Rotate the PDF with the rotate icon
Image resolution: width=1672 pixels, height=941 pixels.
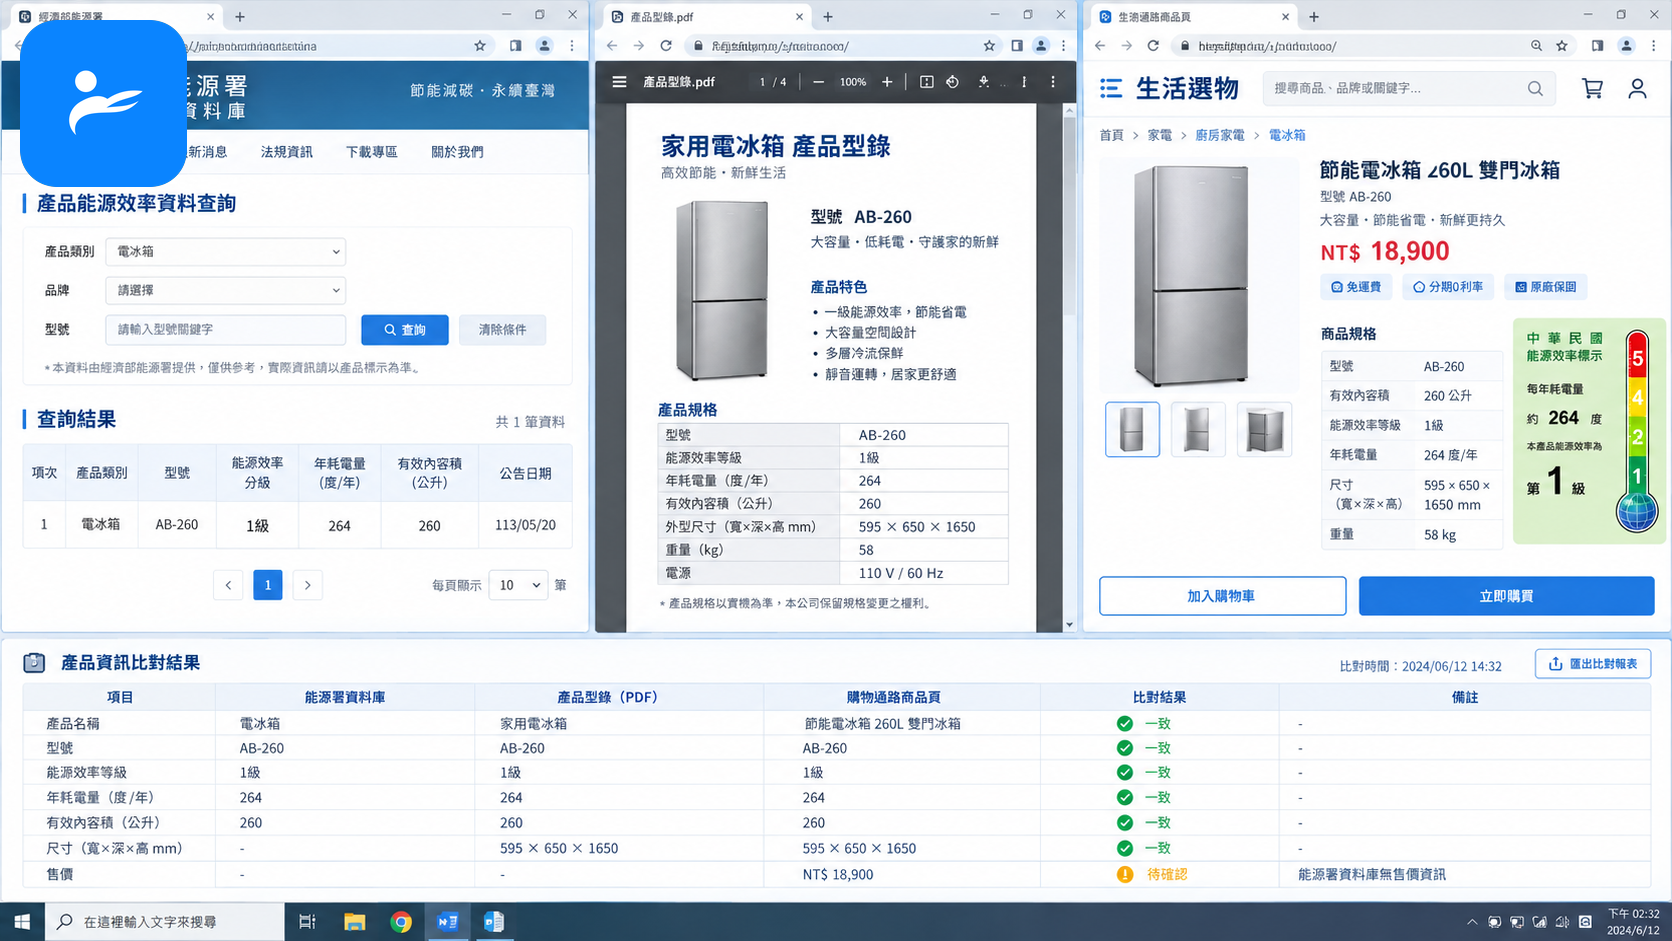tap(953, 82)
